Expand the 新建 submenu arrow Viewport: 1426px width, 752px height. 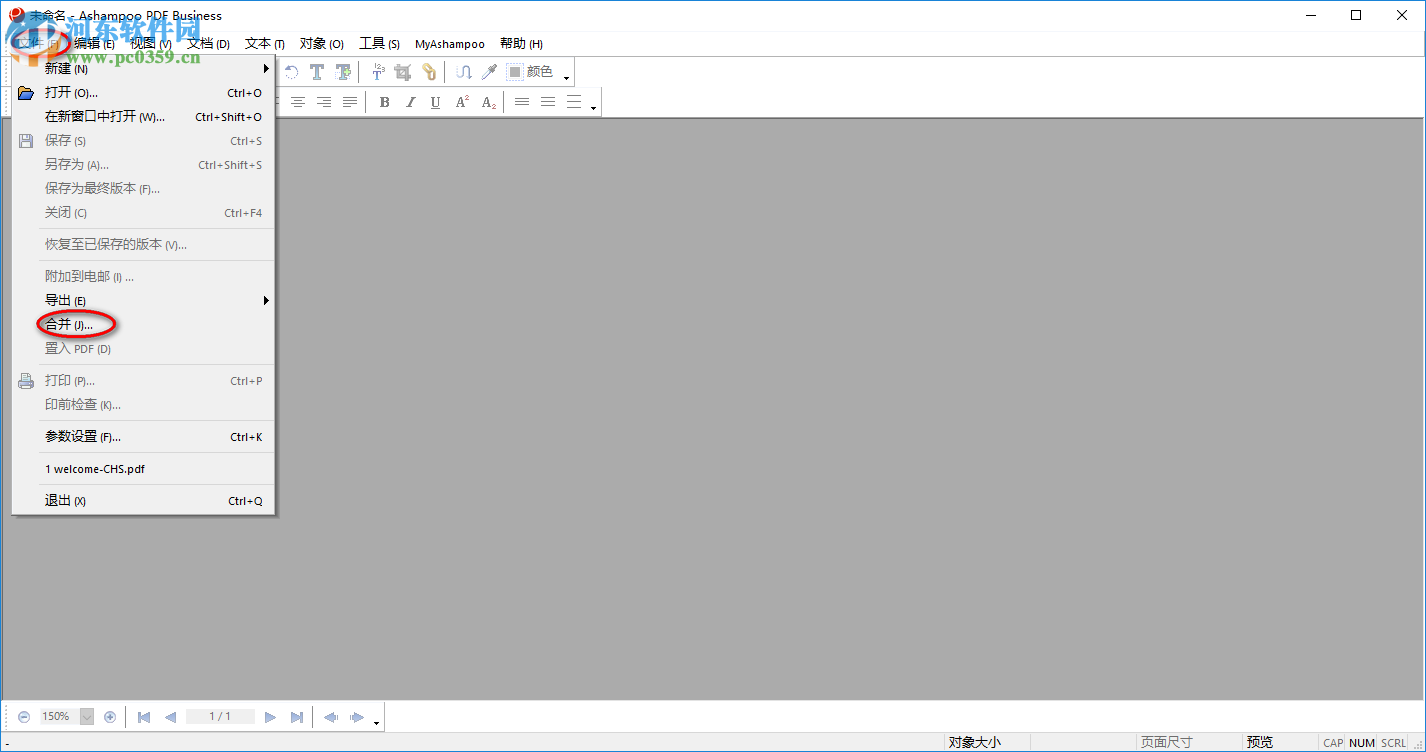pos(266,69)
